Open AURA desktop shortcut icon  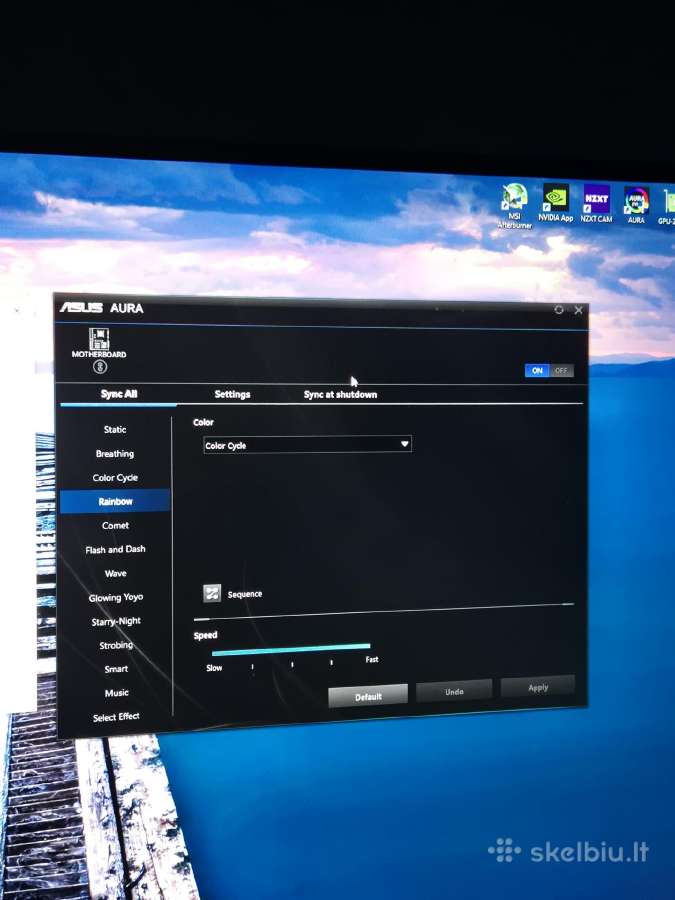(636, 205)
